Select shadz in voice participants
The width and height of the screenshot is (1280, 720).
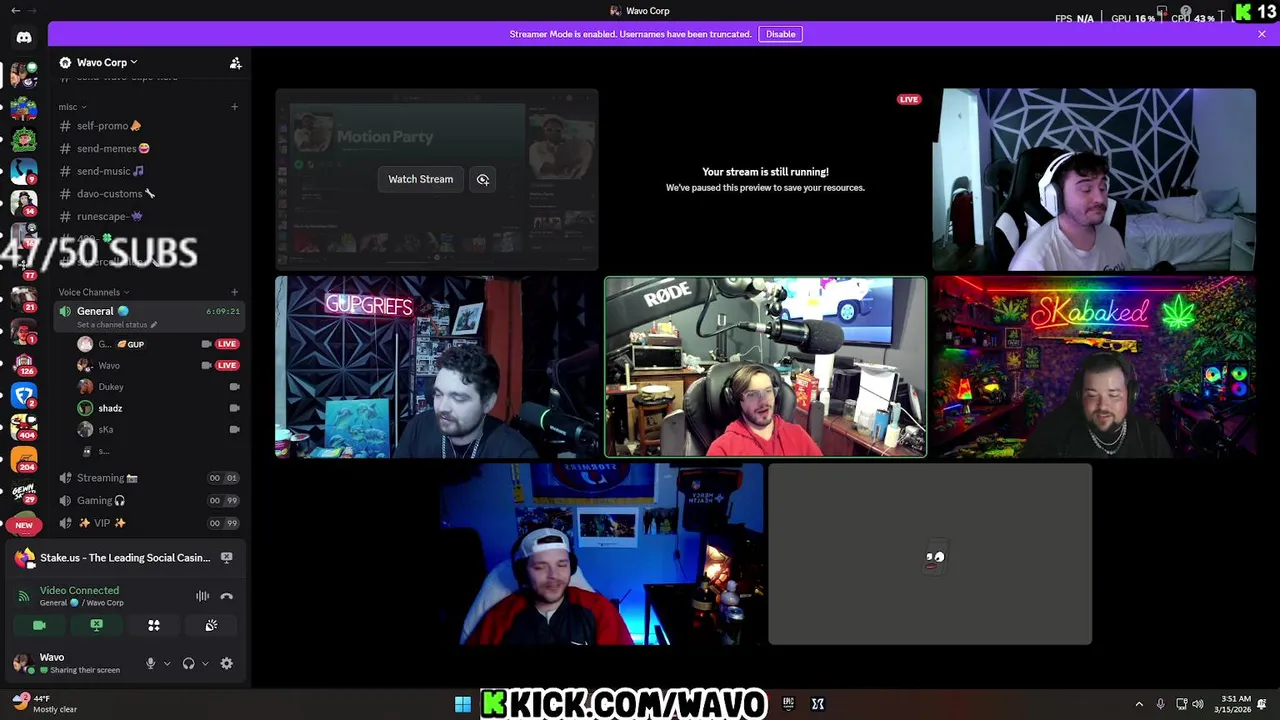[158, 408]
